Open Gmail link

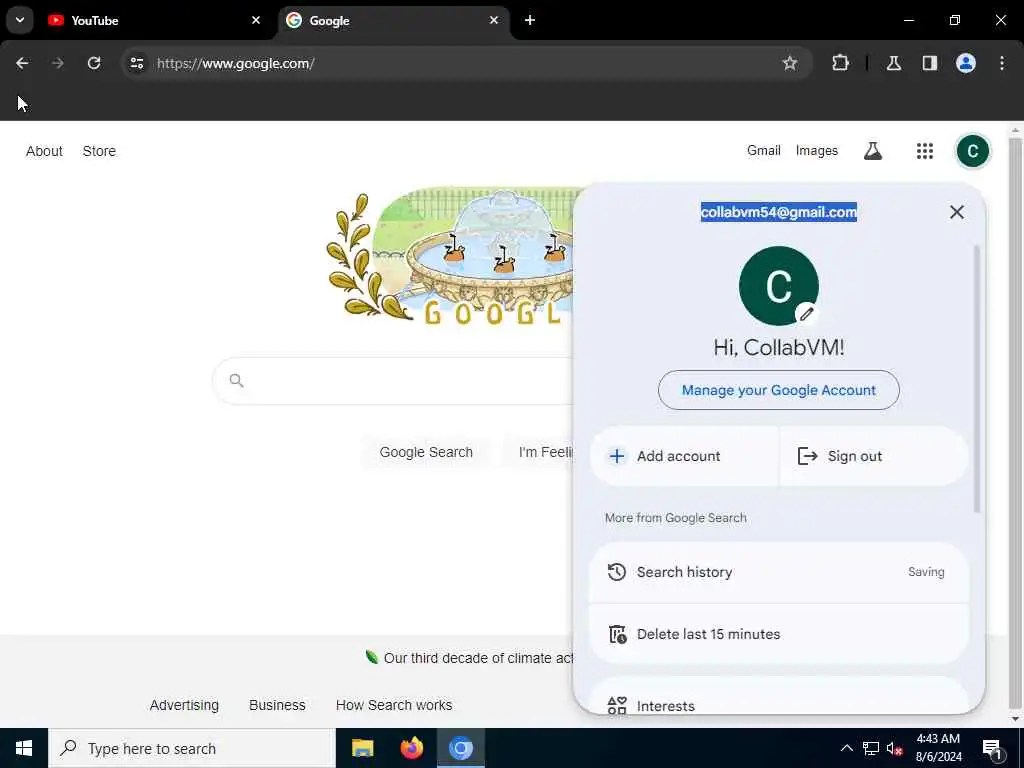tap(763, 151)
